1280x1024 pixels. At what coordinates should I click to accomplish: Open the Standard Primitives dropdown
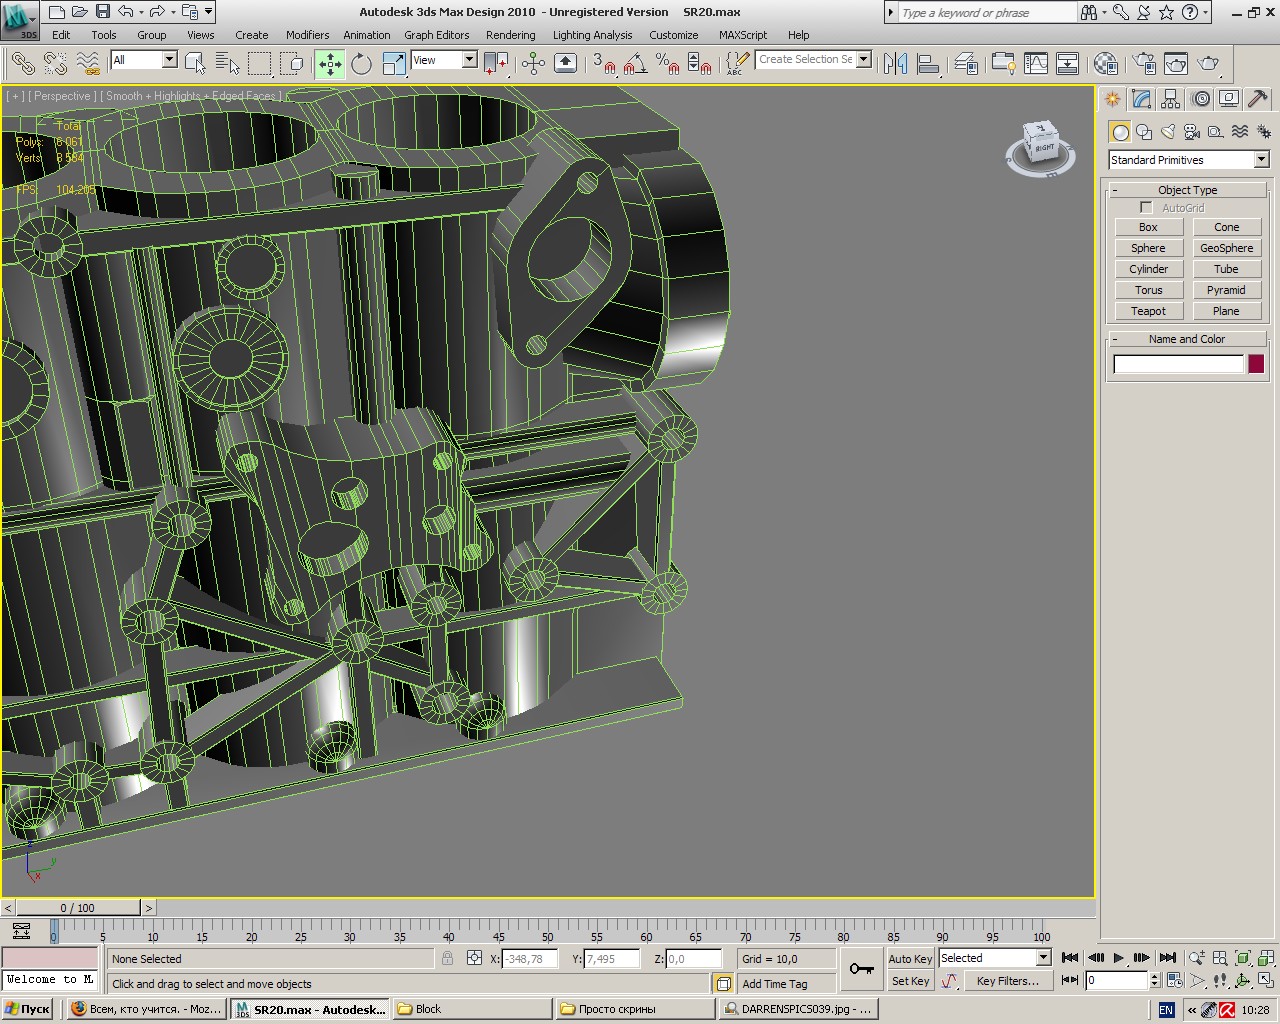(1260, 160)
